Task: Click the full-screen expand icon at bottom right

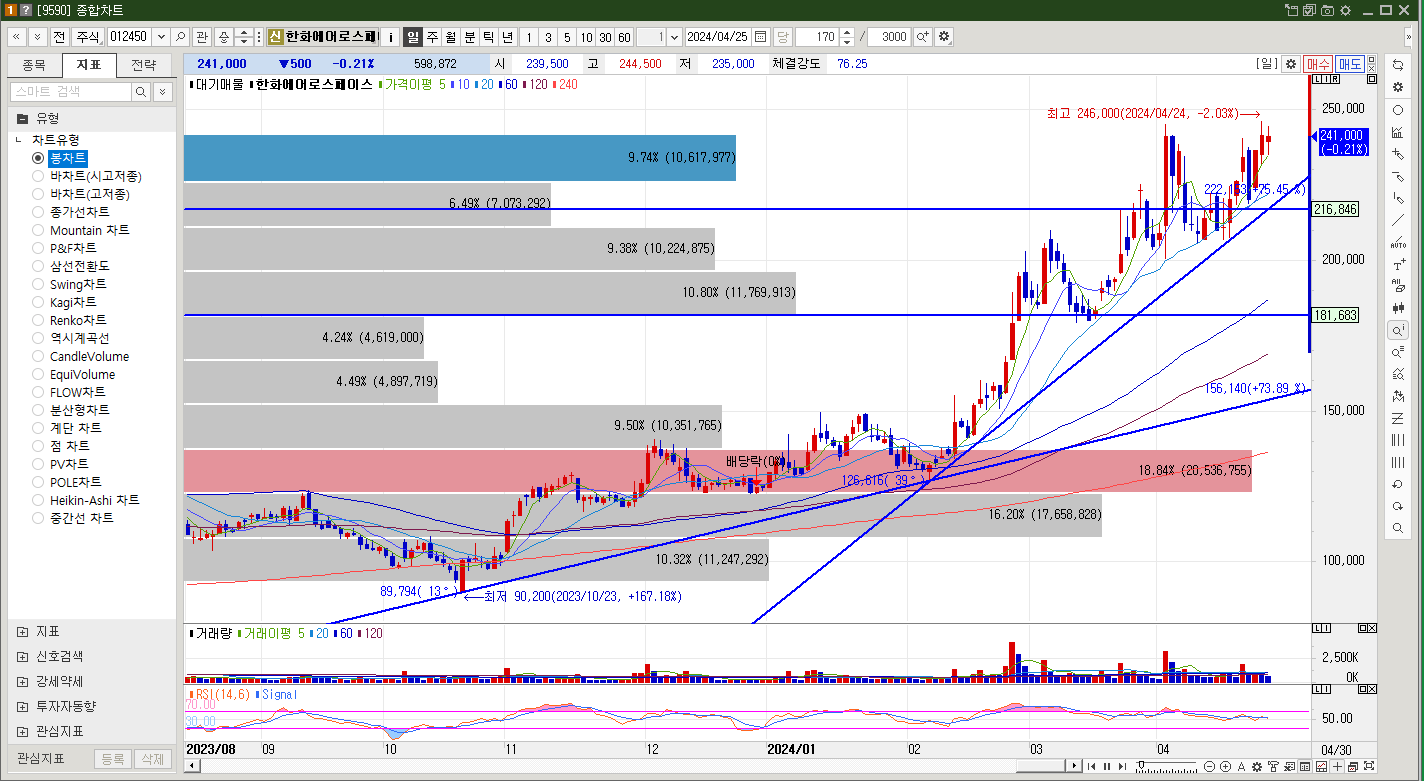Action: click(x=1369, y=767)
